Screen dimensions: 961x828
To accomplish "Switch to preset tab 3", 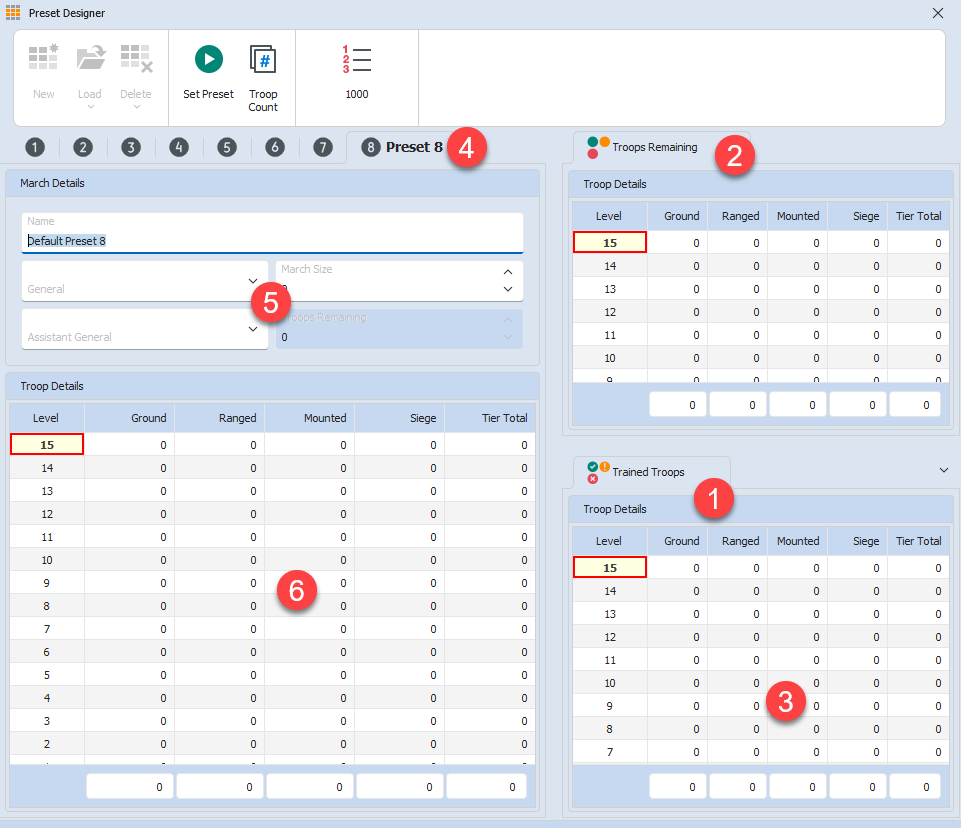I will tap(131, 147).
